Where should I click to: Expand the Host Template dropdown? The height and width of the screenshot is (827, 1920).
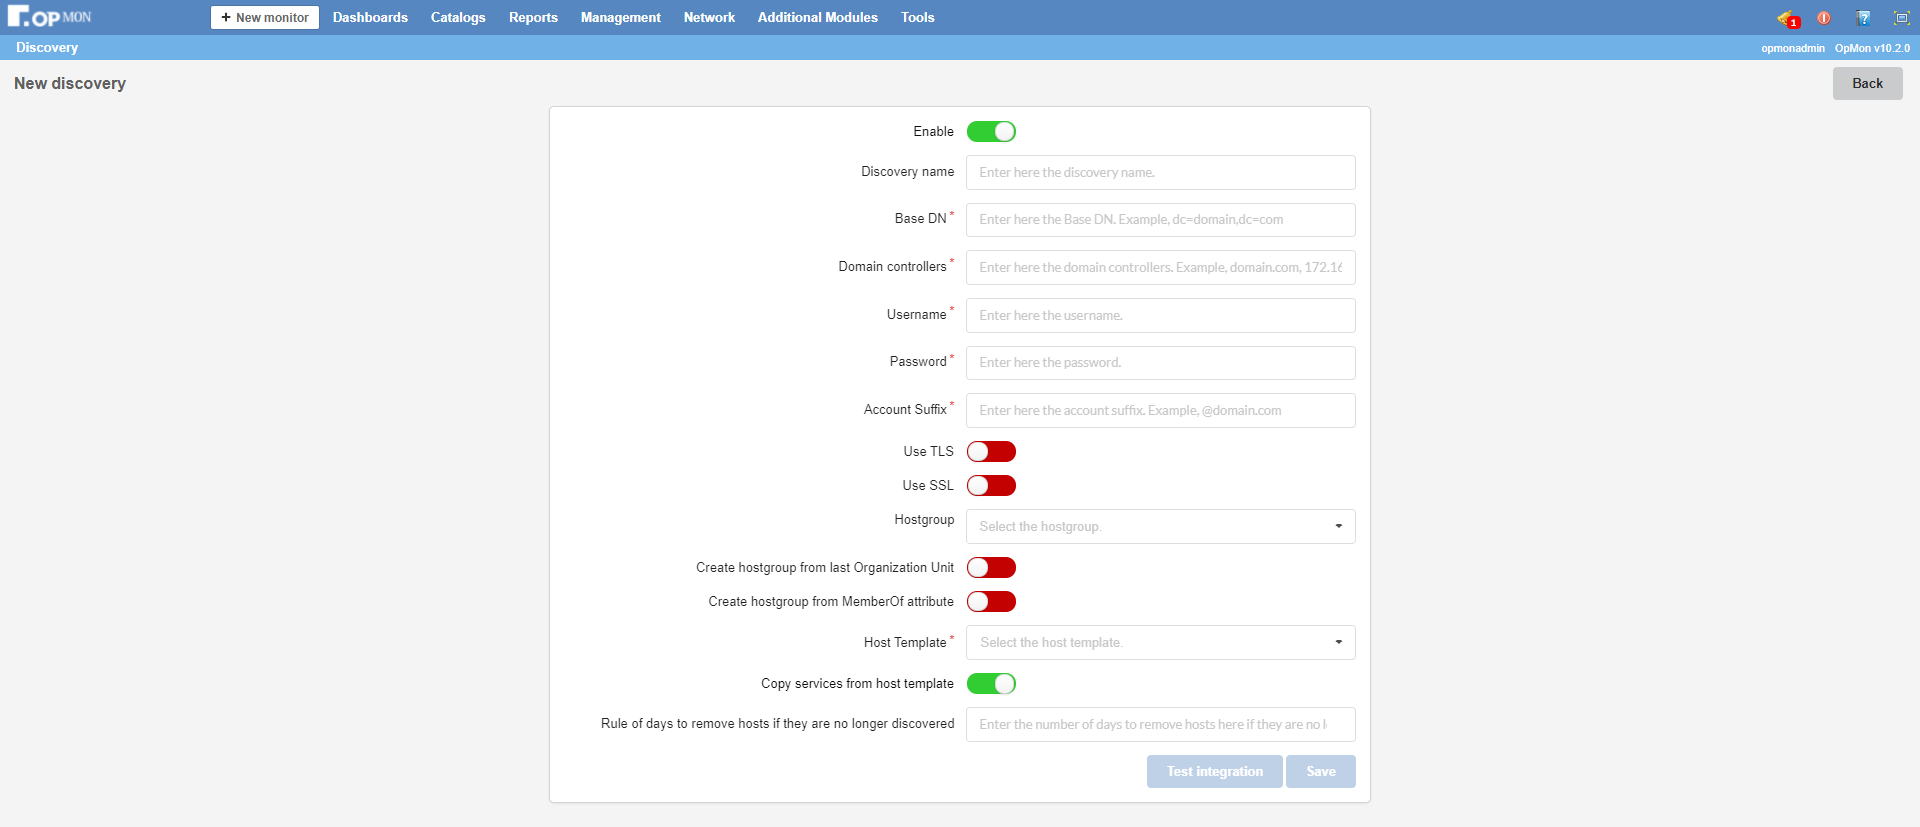1160,643
